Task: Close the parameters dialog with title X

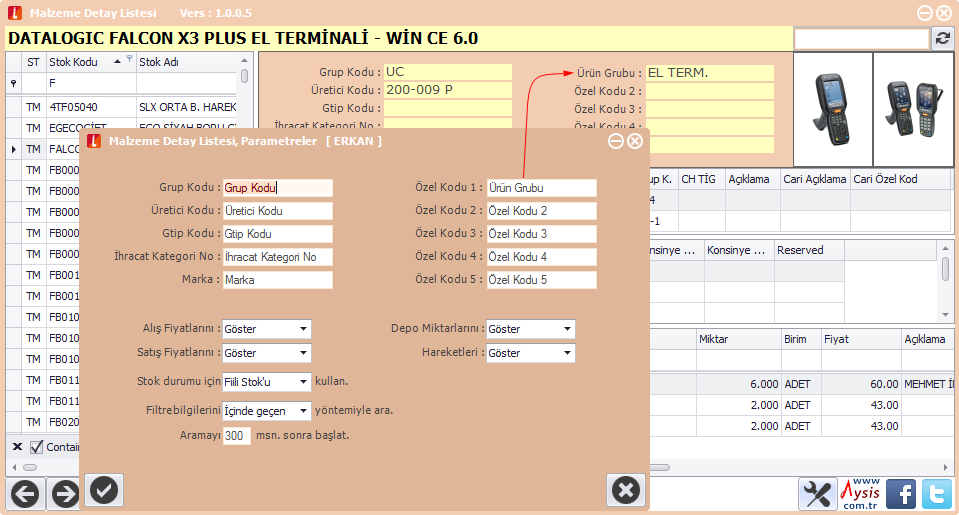Action: [x=635, y=141]
